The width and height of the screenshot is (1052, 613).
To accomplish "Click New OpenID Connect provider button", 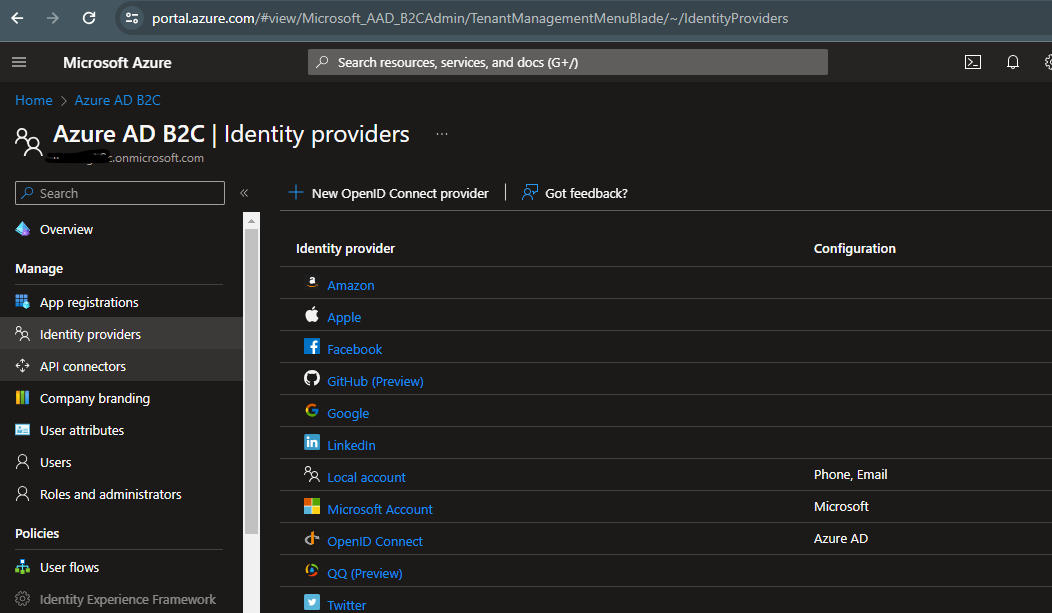I will 388,193.
